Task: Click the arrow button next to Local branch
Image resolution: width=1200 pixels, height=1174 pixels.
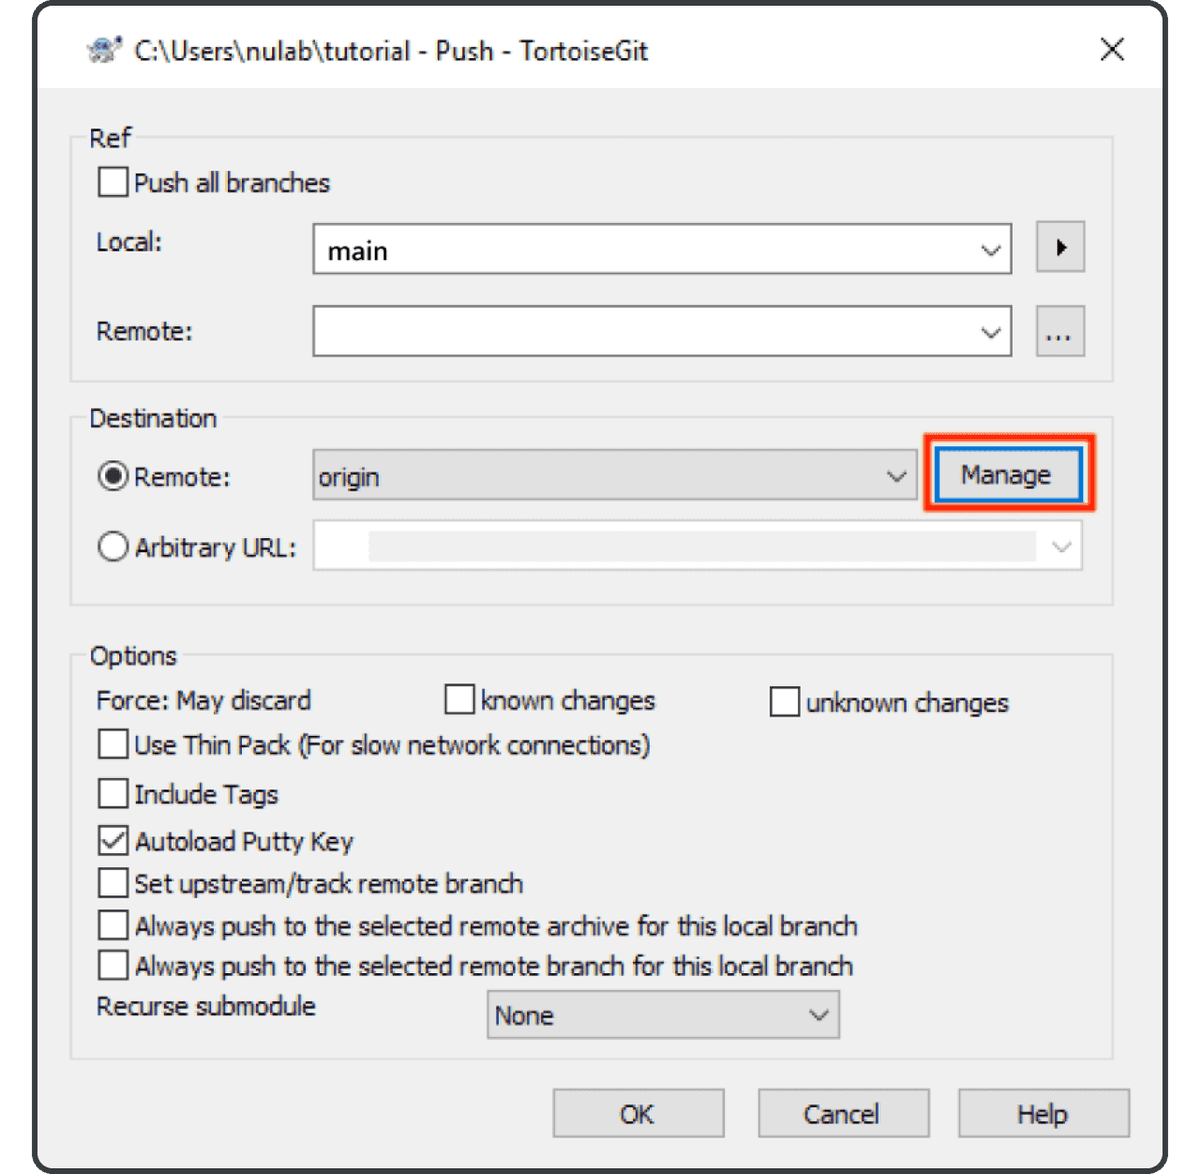Action: click(1060, 248)
